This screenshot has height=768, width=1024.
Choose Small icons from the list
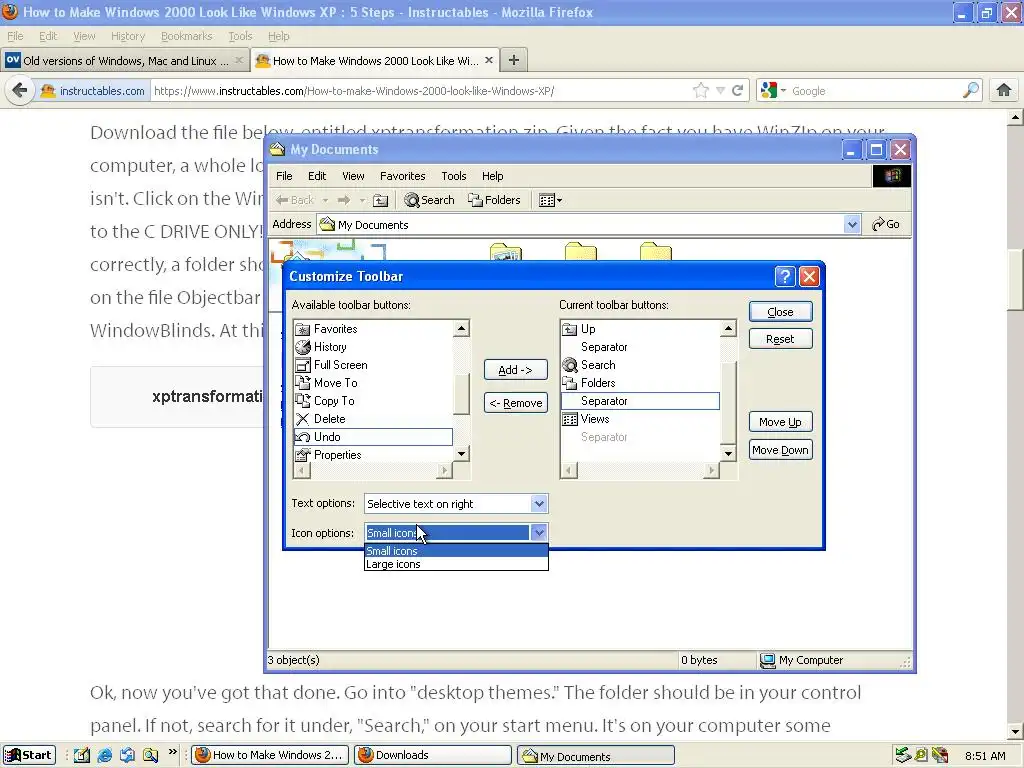456,551
